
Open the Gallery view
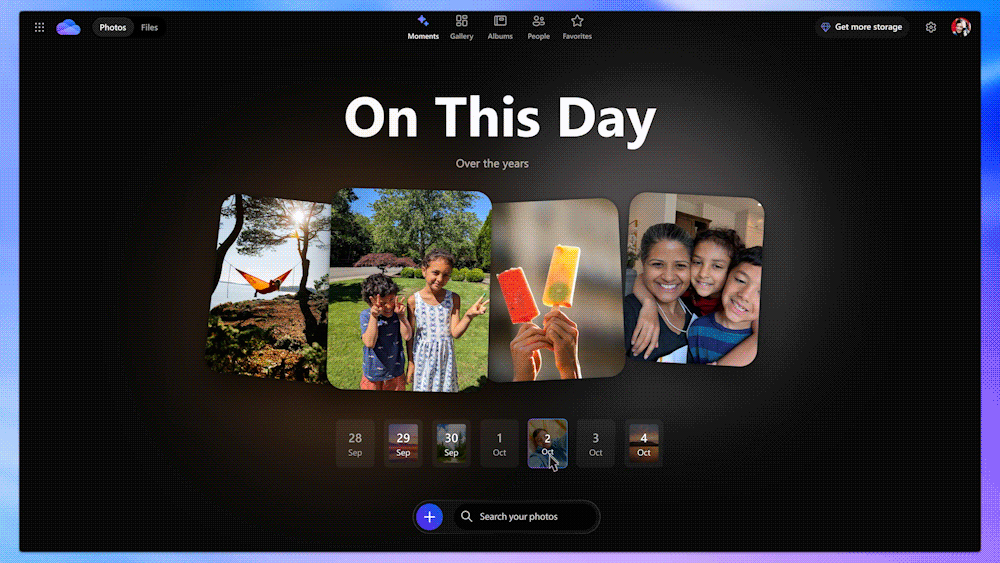(x=461, y=27)
